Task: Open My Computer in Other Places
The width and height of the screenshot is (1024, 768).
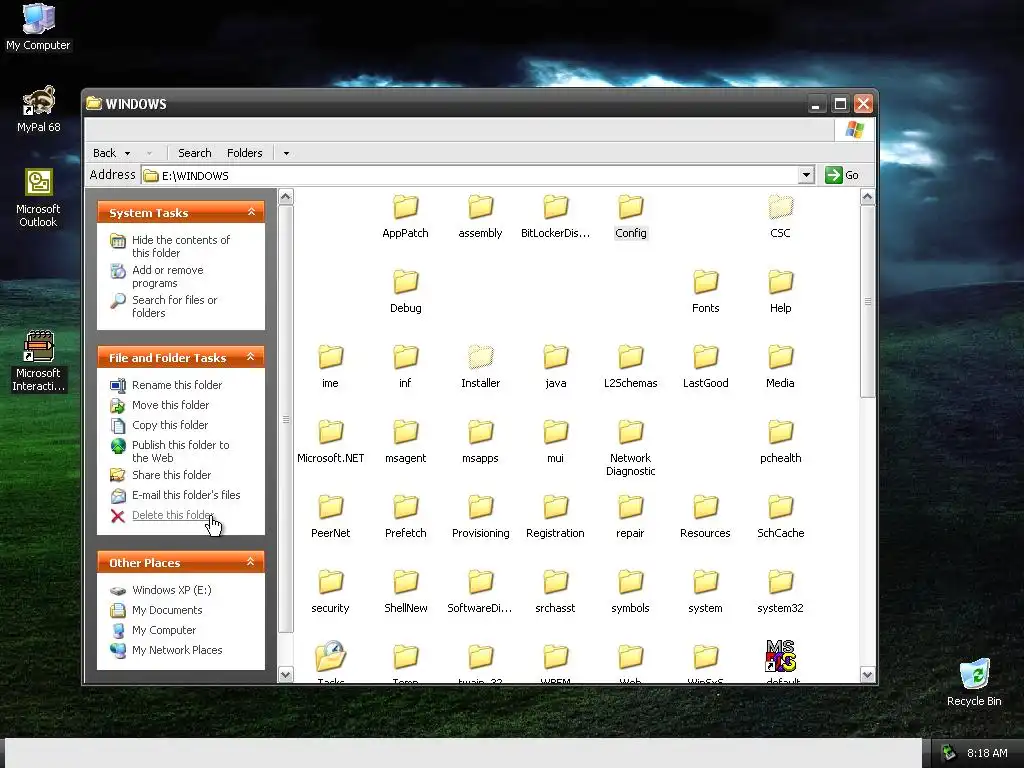Action: 164,630
